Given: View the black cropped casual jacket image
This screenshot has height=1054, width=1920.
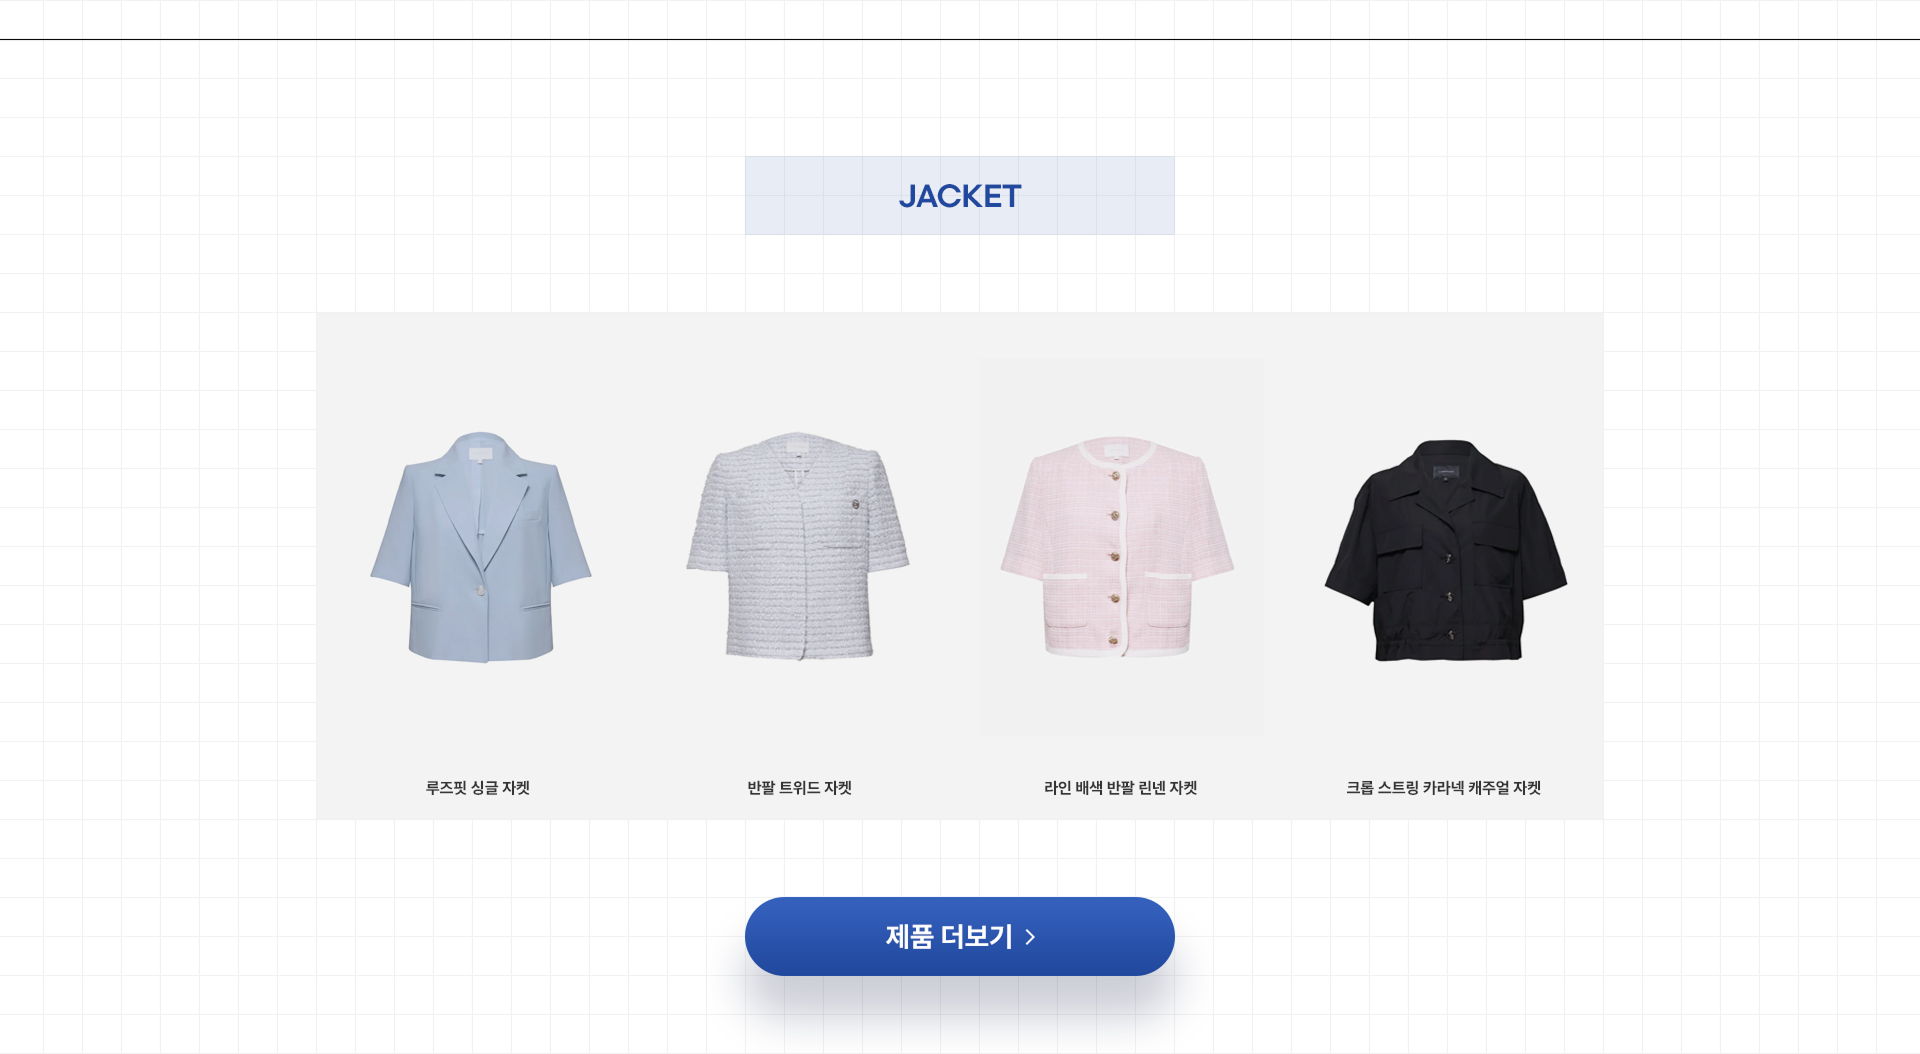Looking at the screenshot, I should click(1446, 550).
